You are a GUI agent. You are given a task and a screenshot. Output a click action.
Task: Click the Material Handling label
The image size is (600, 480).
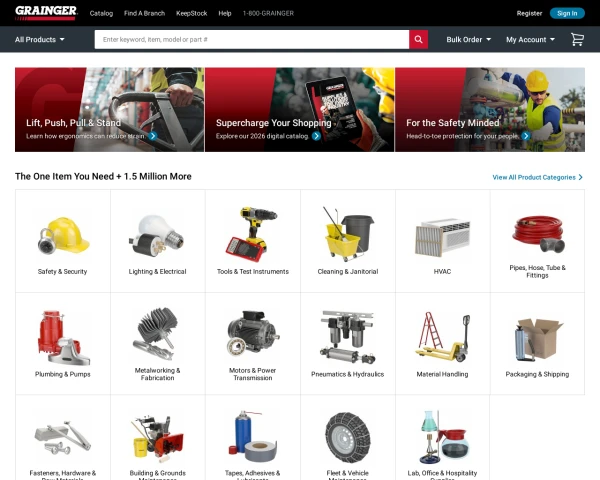click(x=442, y=374)
